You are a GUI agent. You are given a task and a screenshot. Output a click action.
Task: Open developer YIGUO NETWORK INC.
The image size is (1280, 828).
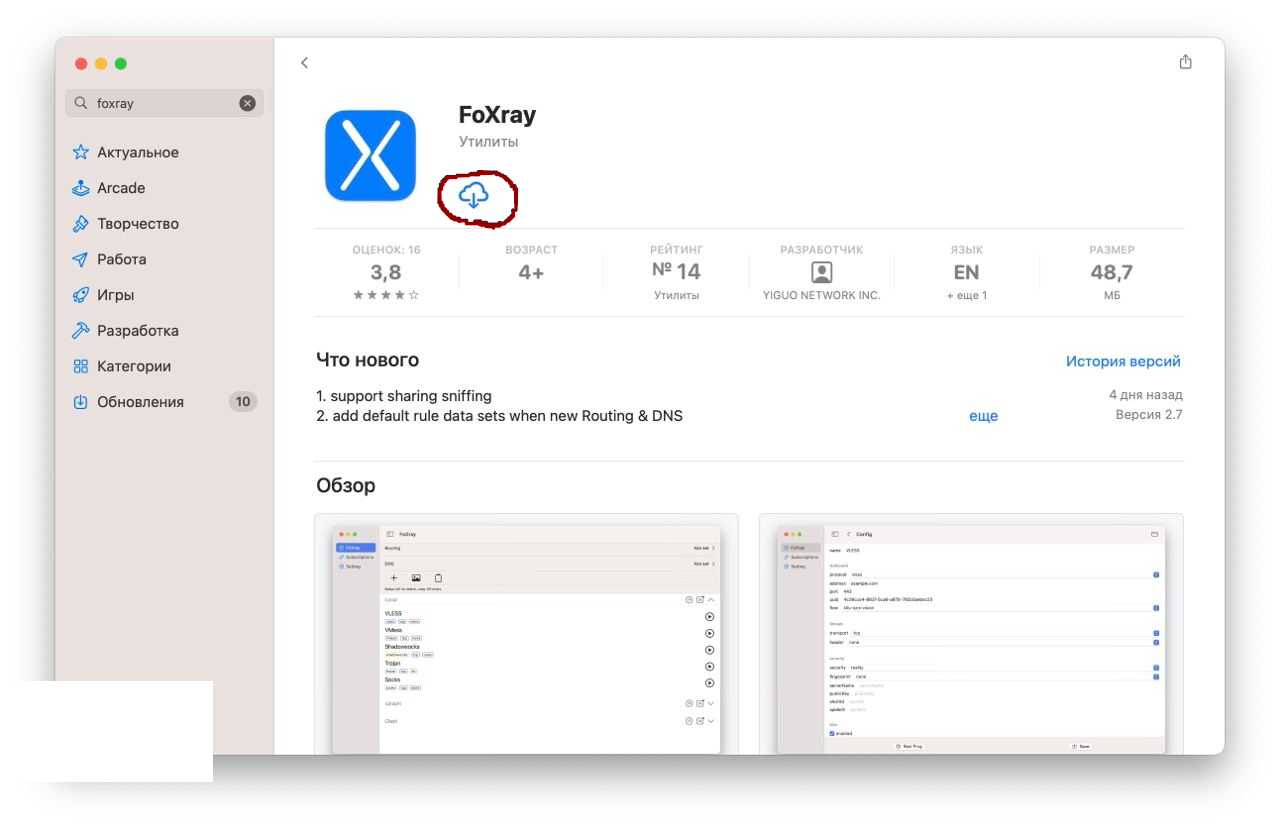822,295
